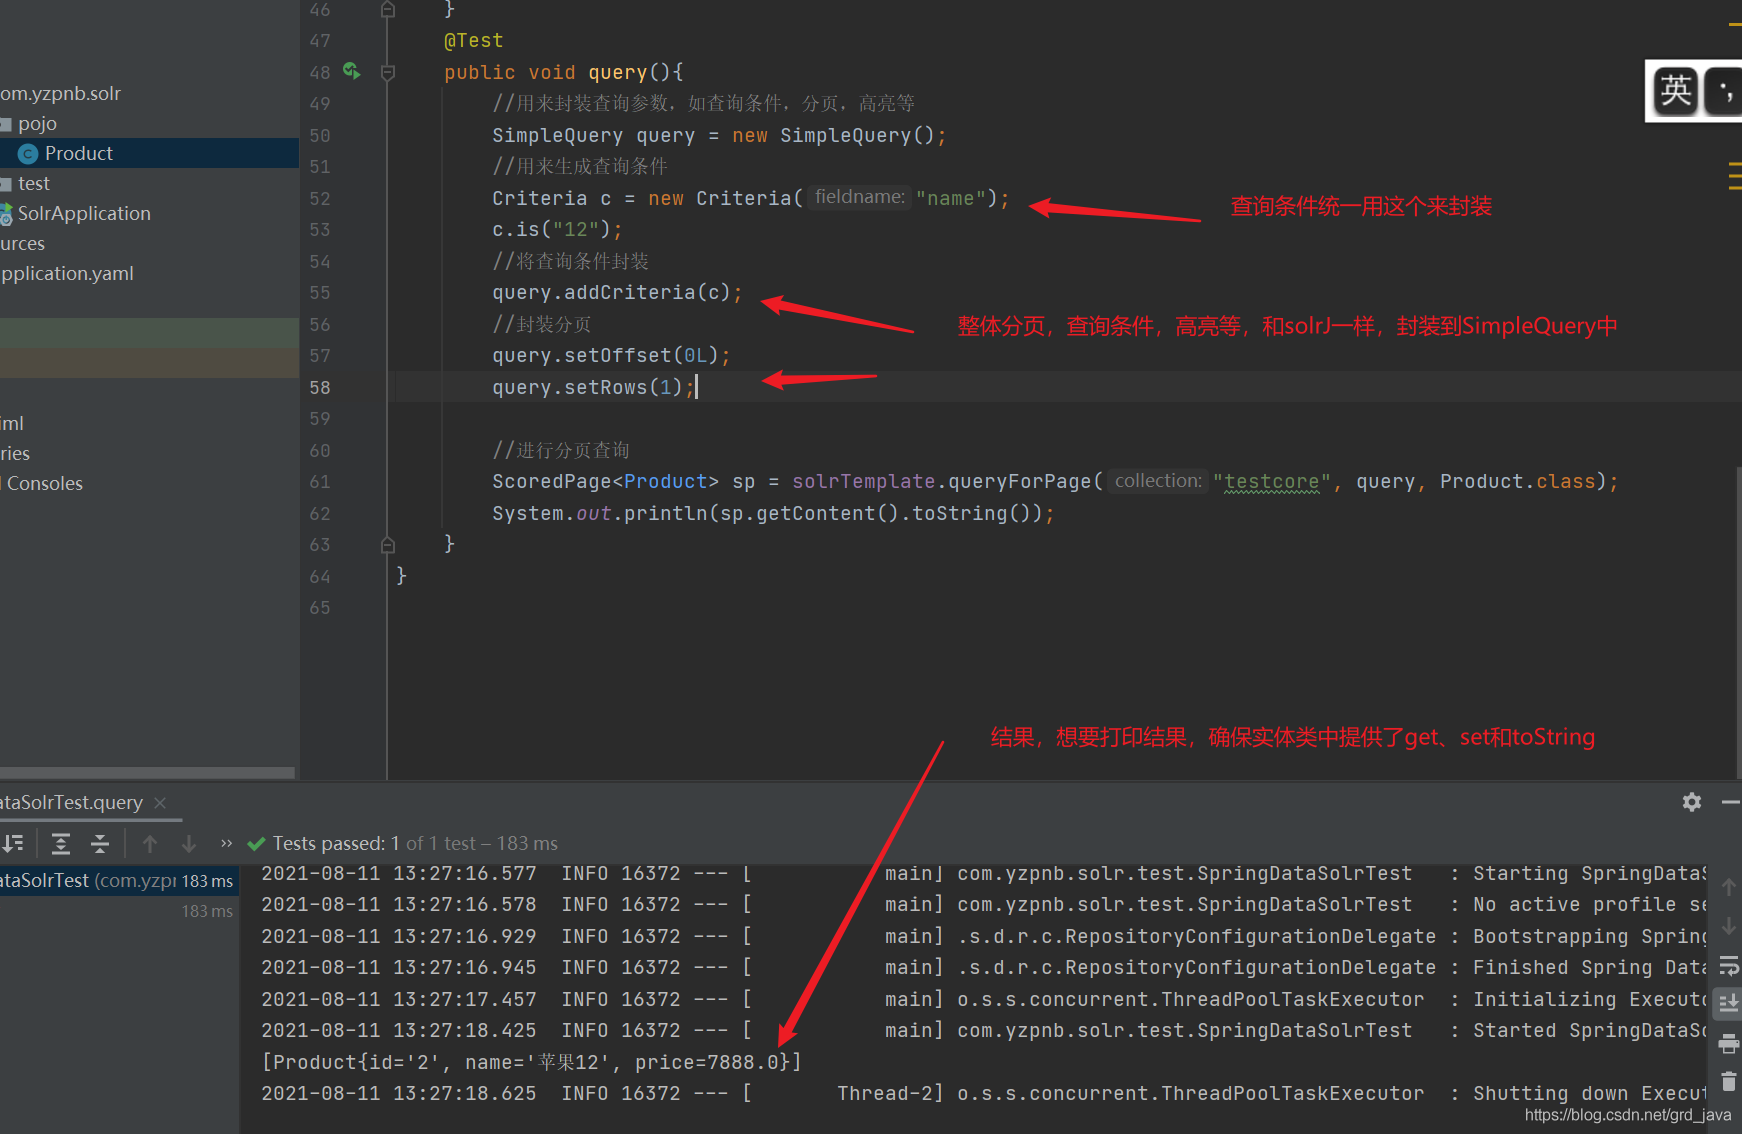Open the pojo package folder

click(x=37, y=123)
